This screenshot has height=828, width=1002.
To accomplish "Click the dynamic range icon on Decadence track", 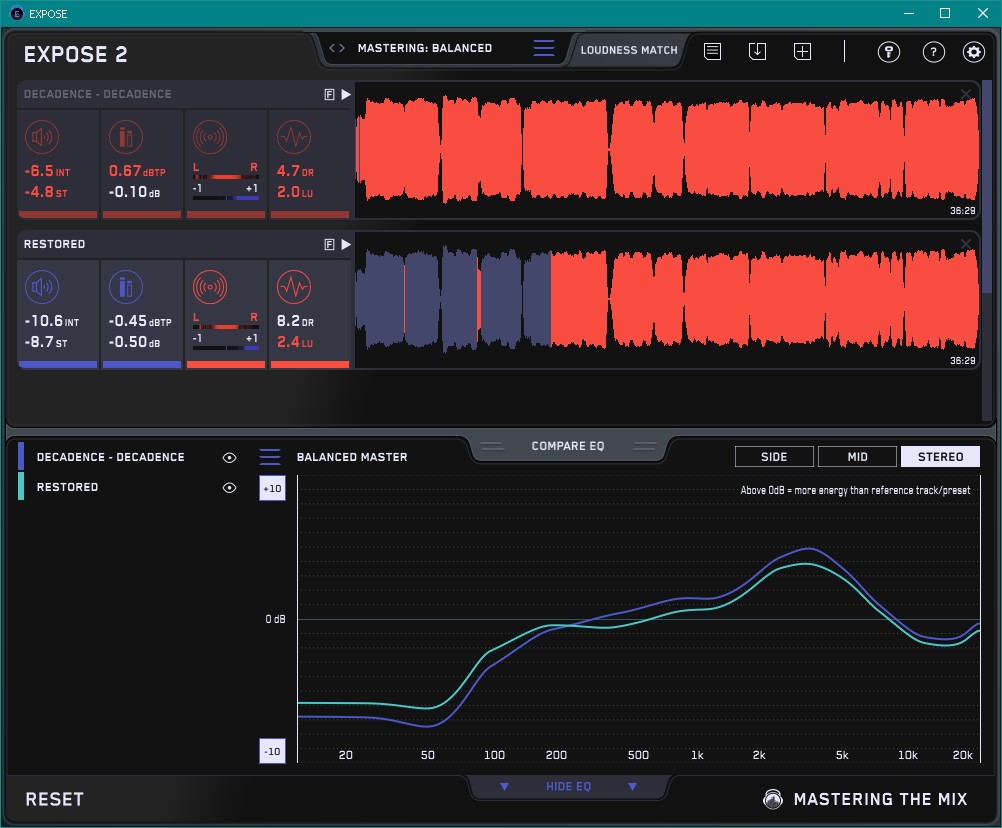I will (294, 137).
